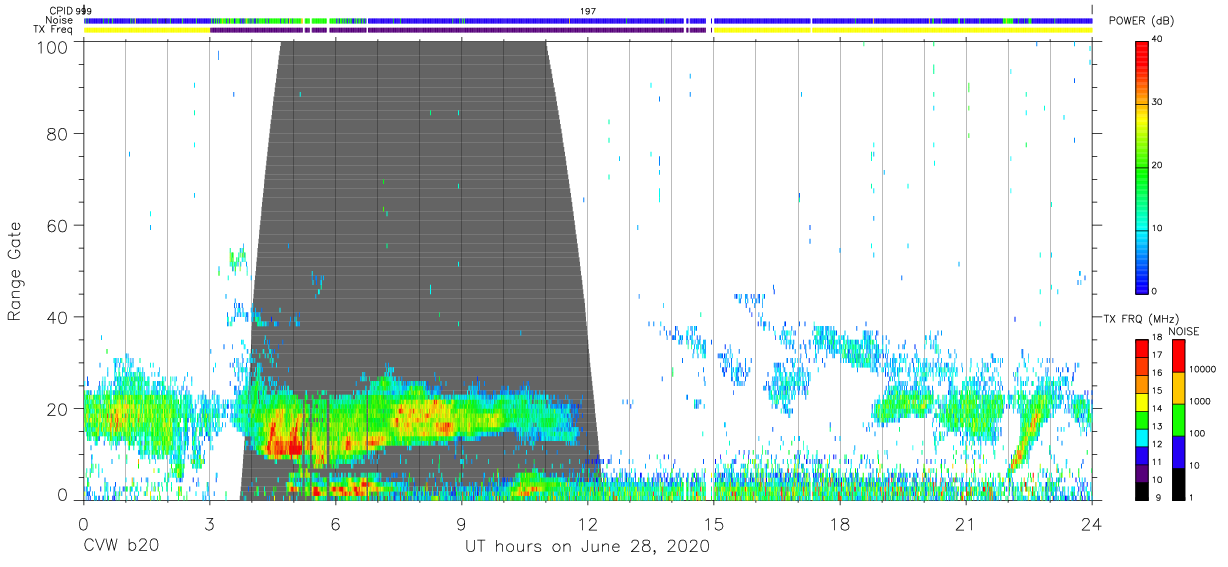Click the 'CPID' row label
The image size is (1228, 567).
pos(60,10)
